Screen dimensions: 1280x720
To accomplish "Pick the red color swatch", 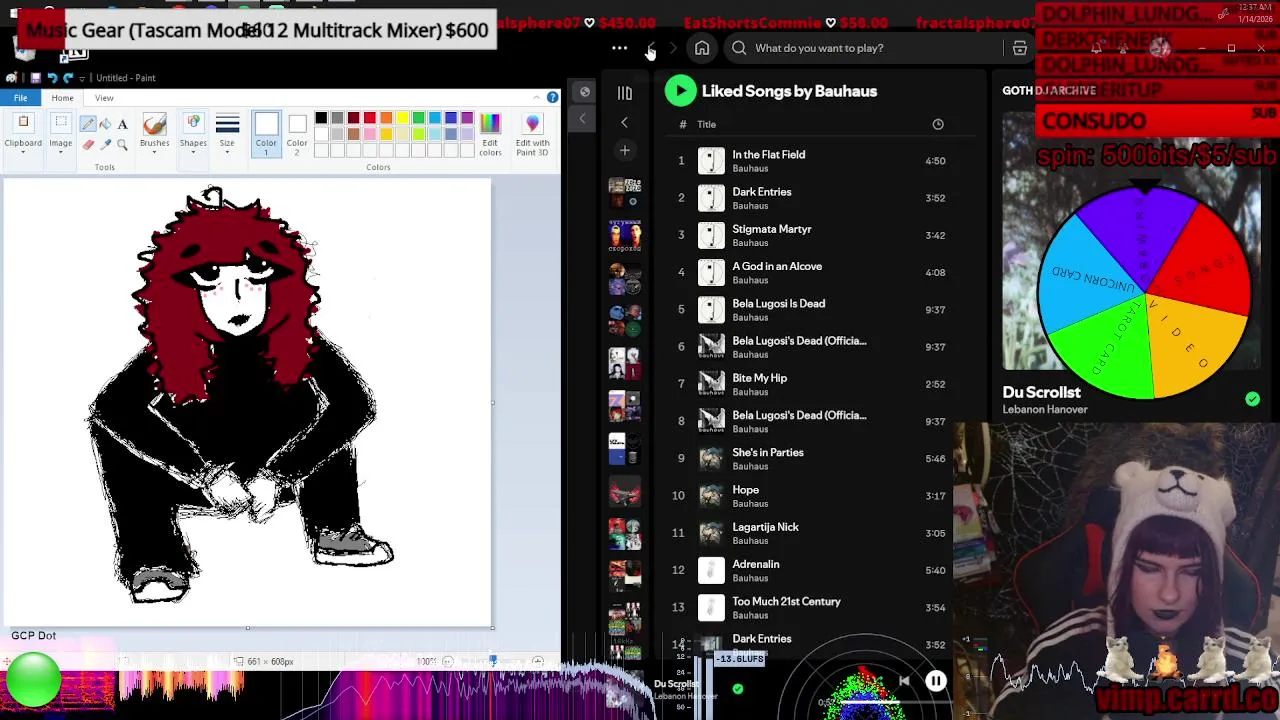I will [370, 118].
